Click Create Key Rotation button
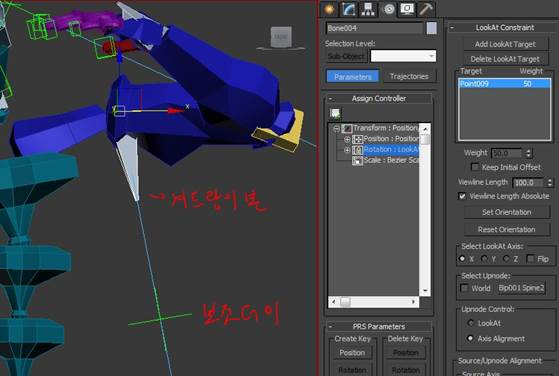Screen dimensions: 559x376 point(352,370)
